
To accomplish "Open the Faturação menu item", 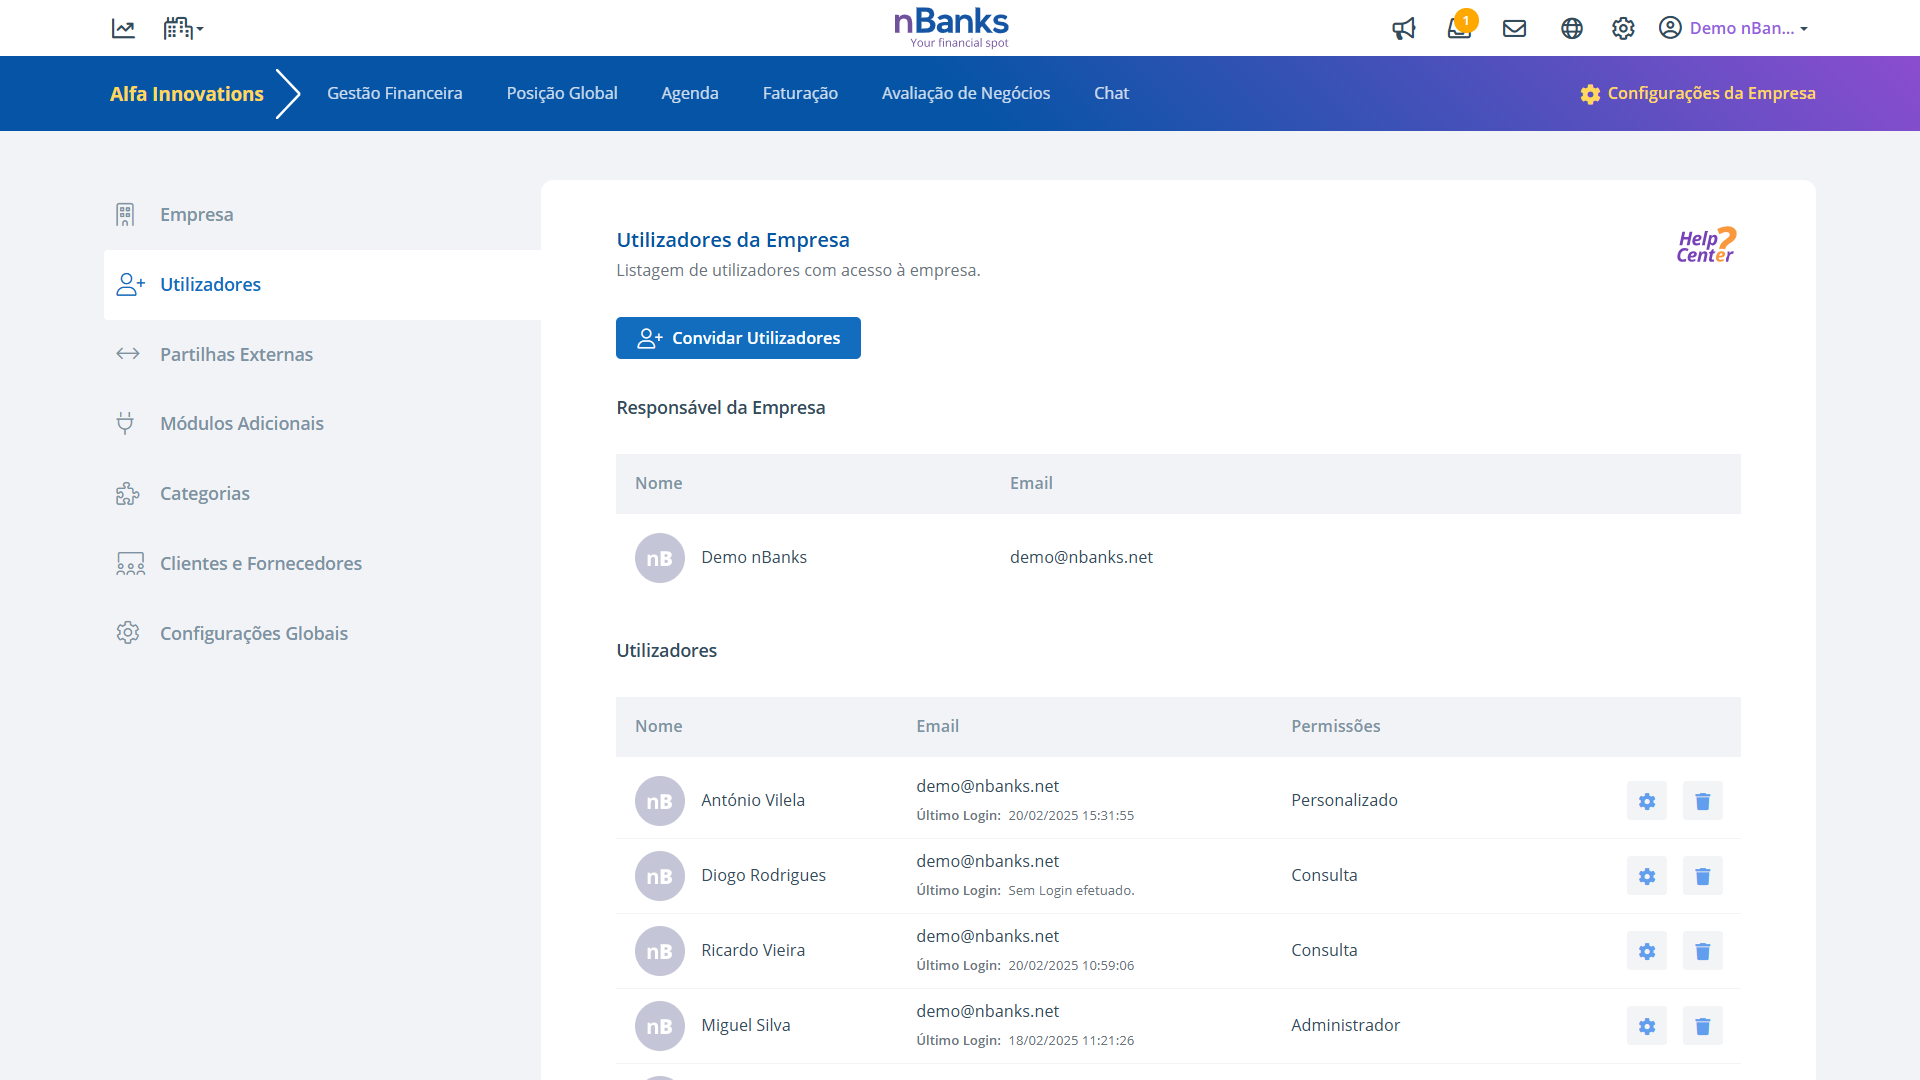I will click(800, 93).
